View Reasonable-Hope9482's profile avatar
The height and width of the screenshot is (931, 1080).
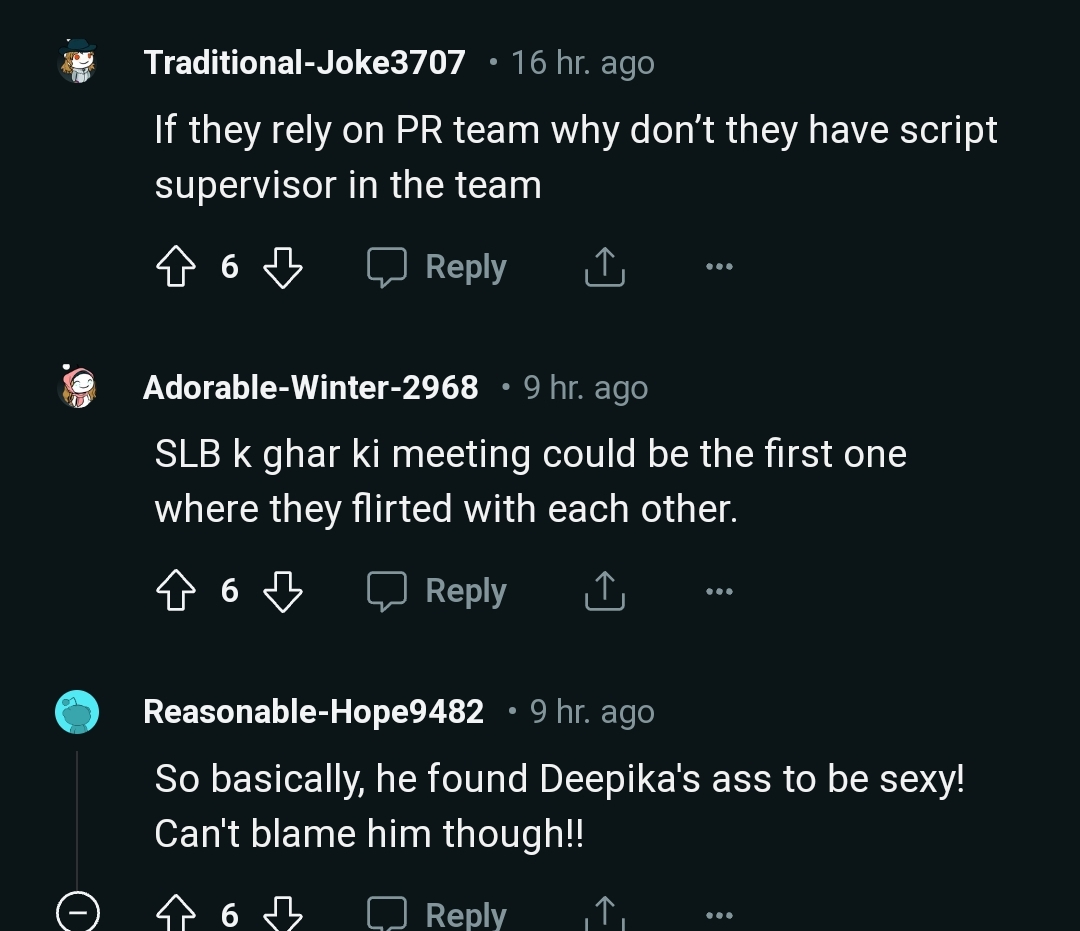click(77, 712)
